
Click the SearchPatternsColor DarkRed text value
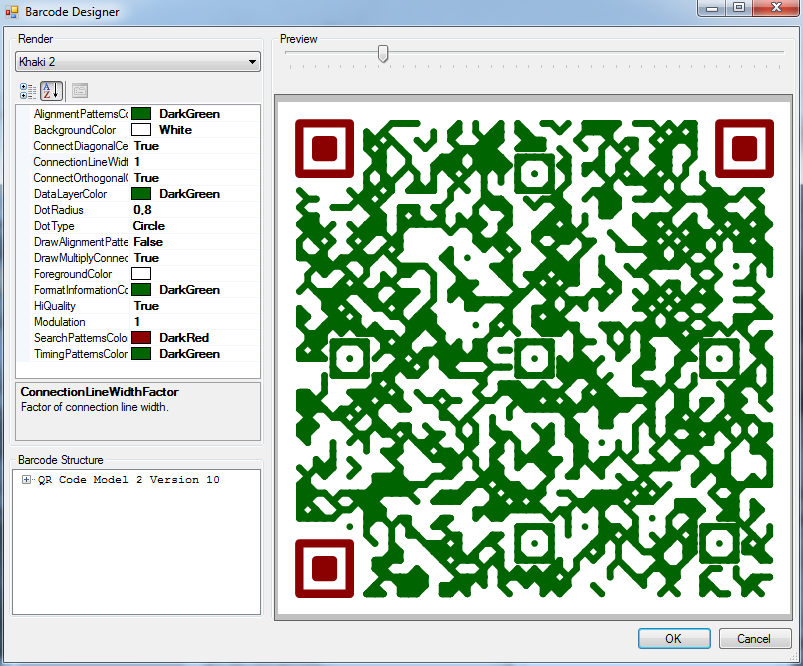pyautogui.click(x=184, y=338)
